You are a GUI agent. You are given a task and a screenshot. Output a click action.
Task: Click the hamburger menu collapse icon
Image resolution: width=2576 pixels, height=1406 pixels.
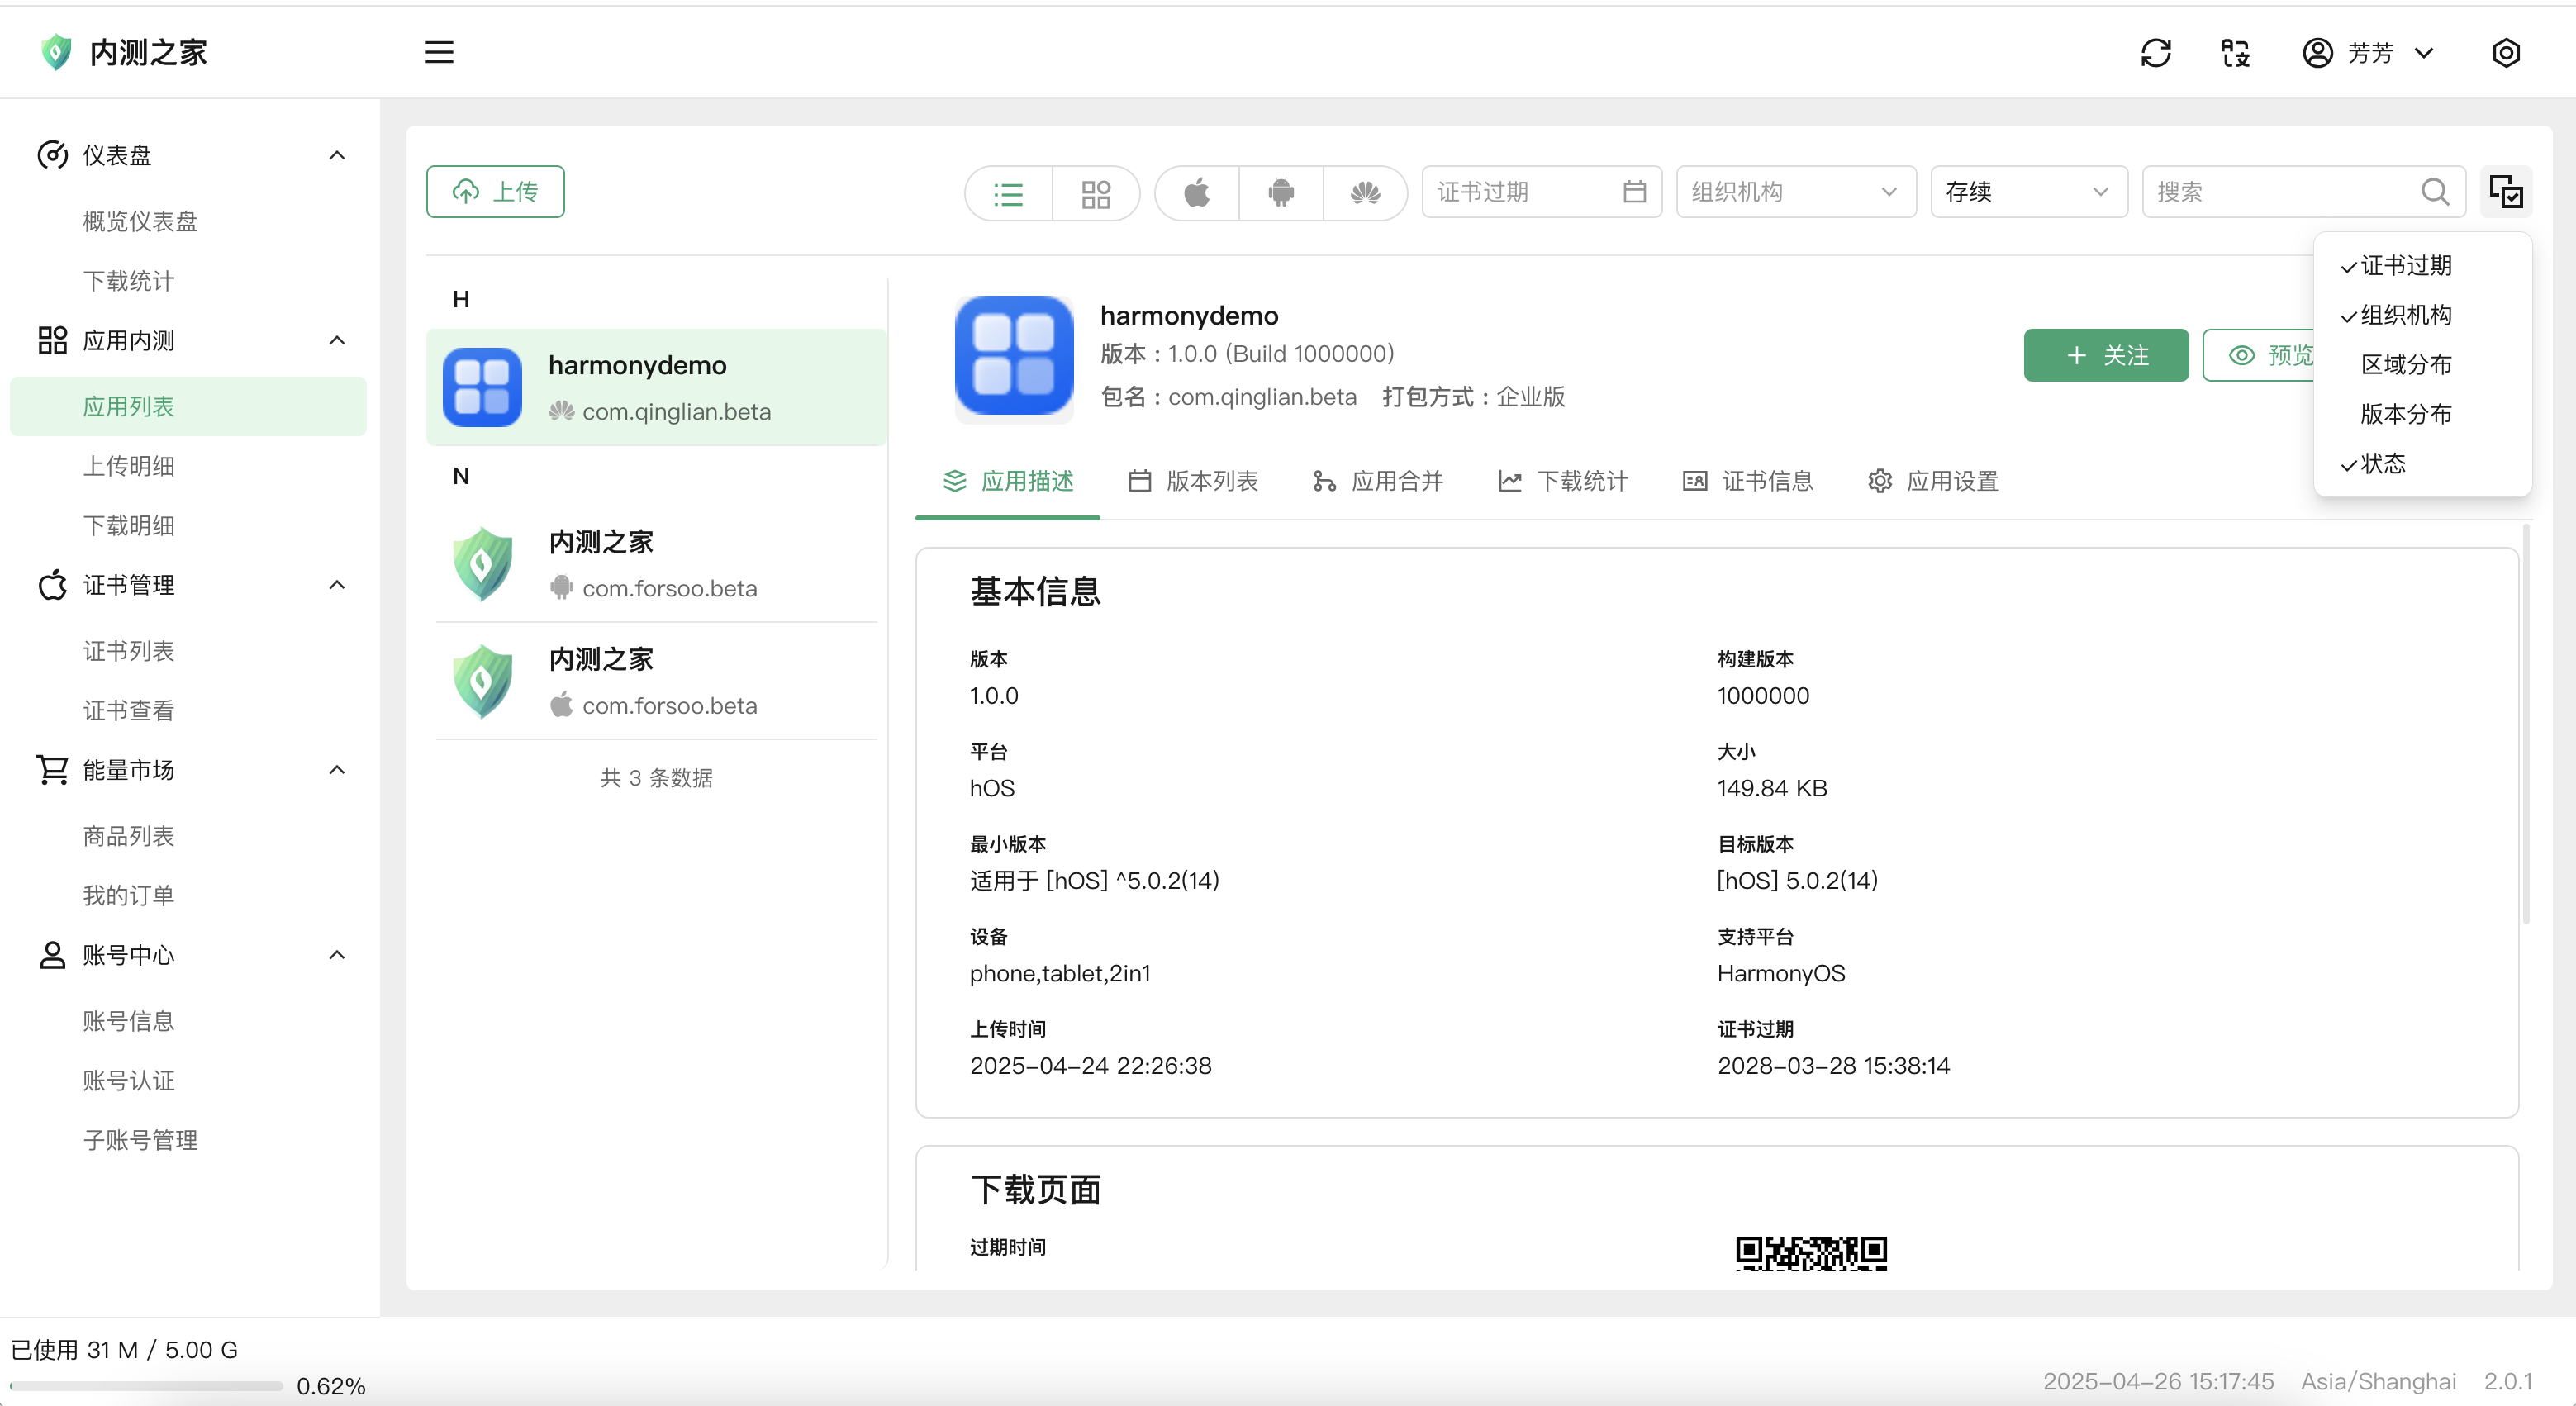[x=439, y=52]
